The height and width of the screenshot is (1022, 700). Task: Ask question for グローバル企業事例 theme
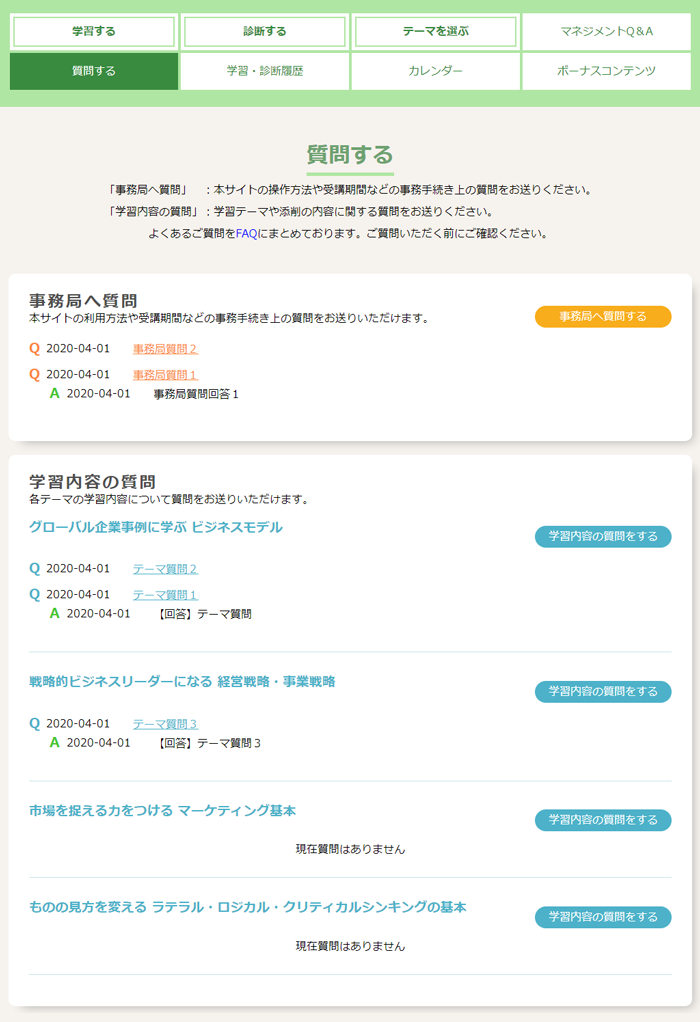tap(603, 536)
